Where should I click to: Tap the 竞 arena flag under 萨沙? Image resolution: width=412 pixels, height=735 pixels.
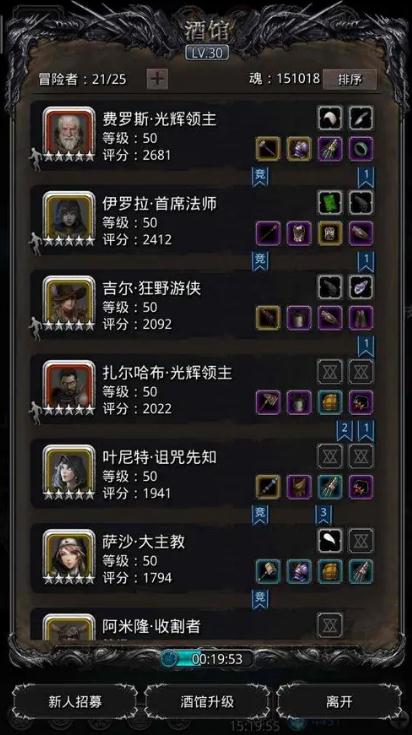260,599
